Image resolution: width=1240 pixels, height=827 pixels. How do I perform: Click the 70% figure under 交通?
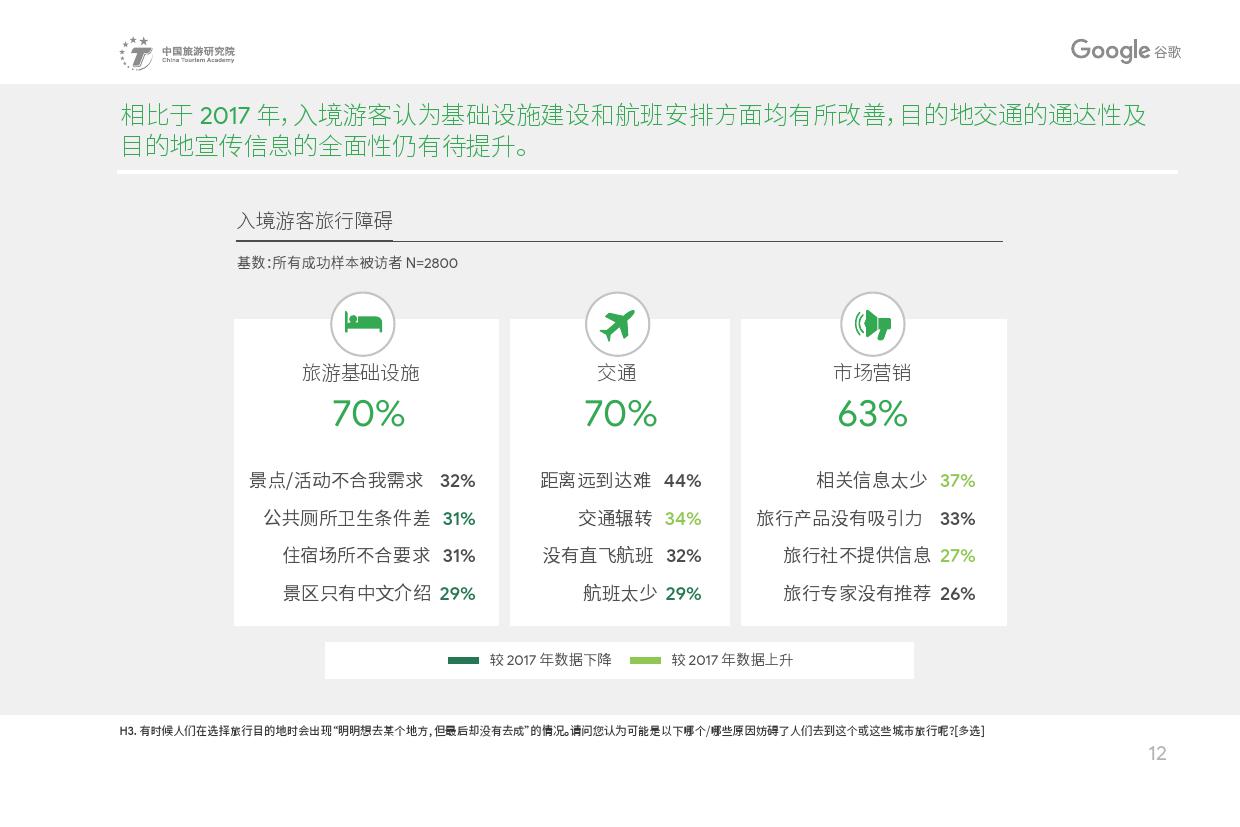[x=620, y=414]
